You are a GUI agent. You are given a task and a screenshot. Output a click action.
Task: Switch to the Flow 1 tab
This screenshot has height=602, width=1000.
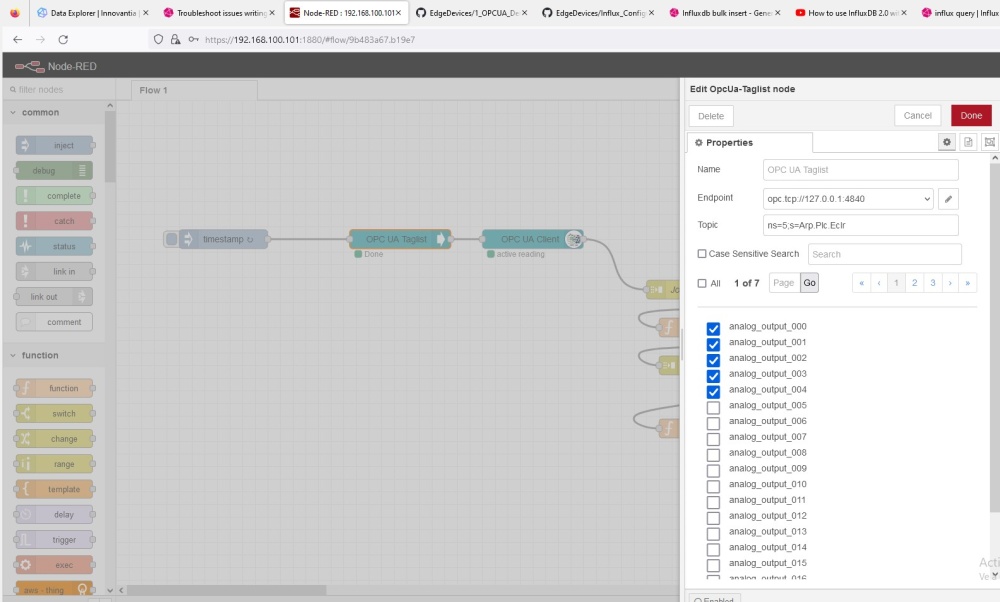(154, 90)
